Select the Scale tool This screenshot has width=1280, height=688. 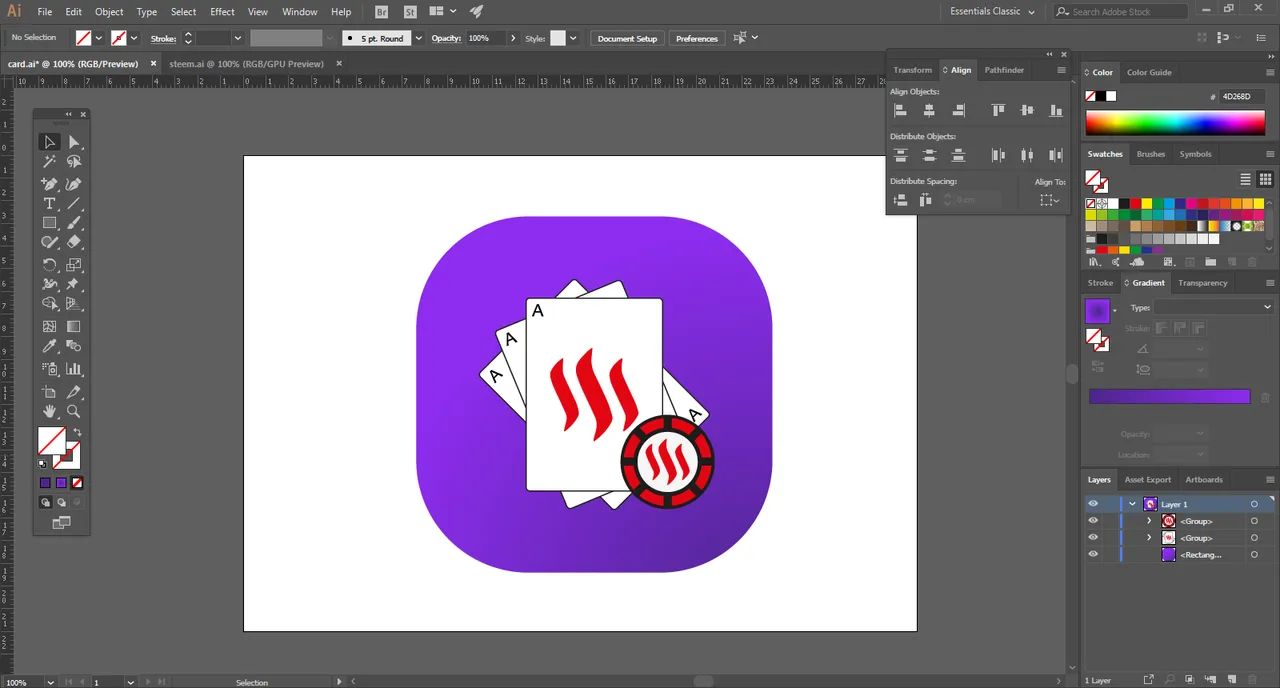[74, 265]
